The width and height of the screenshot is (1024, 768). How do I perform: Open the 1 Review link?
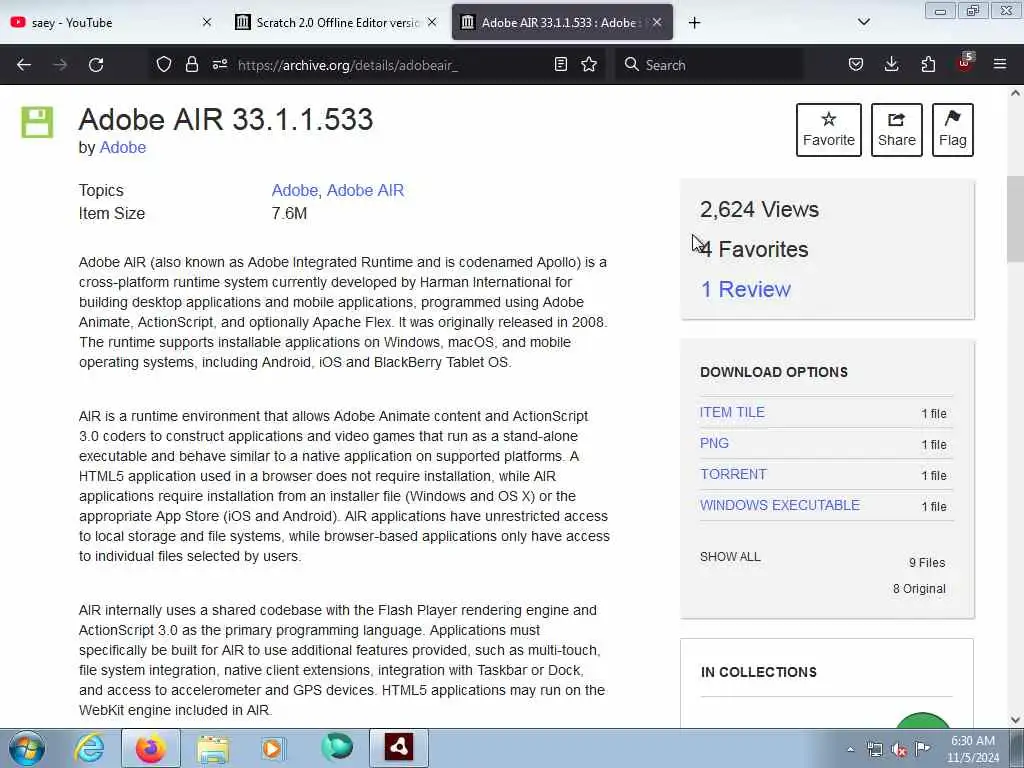746,289
